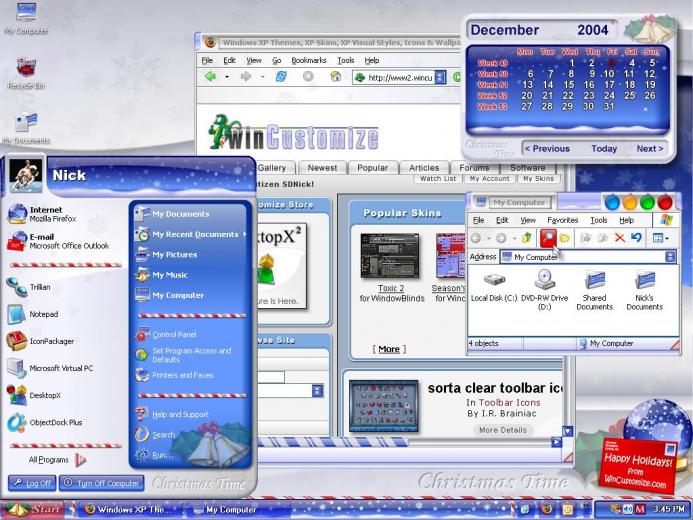This screenshot has height=520, width=693.
Task: Follow the Toxic 2 skin link
Action: click(x=391, y=288)
